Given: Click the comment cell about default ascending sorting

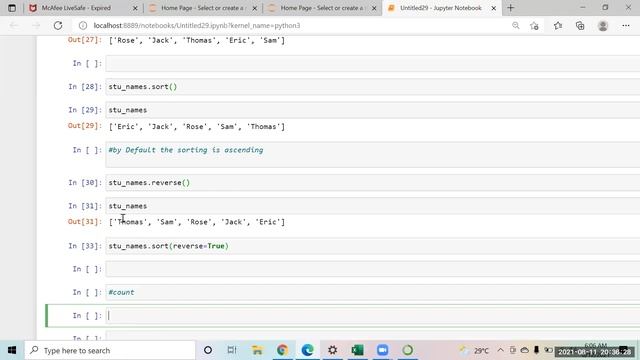Looking at the screenshot, I should point(373,155).
